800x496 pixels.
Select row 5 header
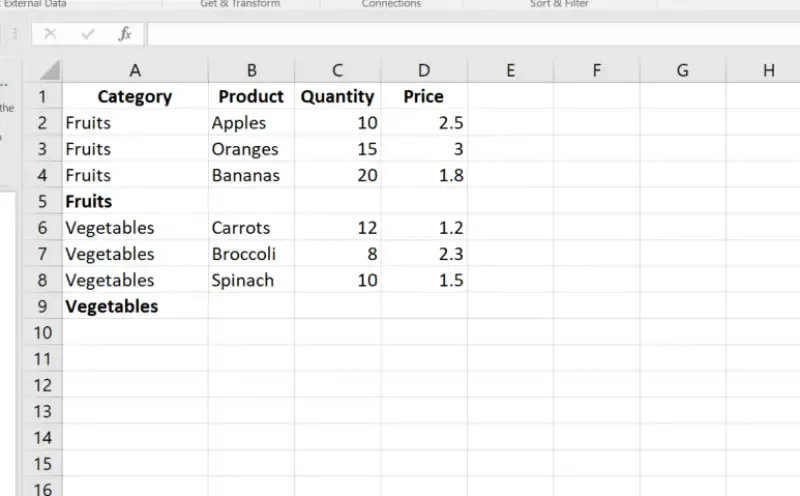pyautogui.click(x=42, y=202)
